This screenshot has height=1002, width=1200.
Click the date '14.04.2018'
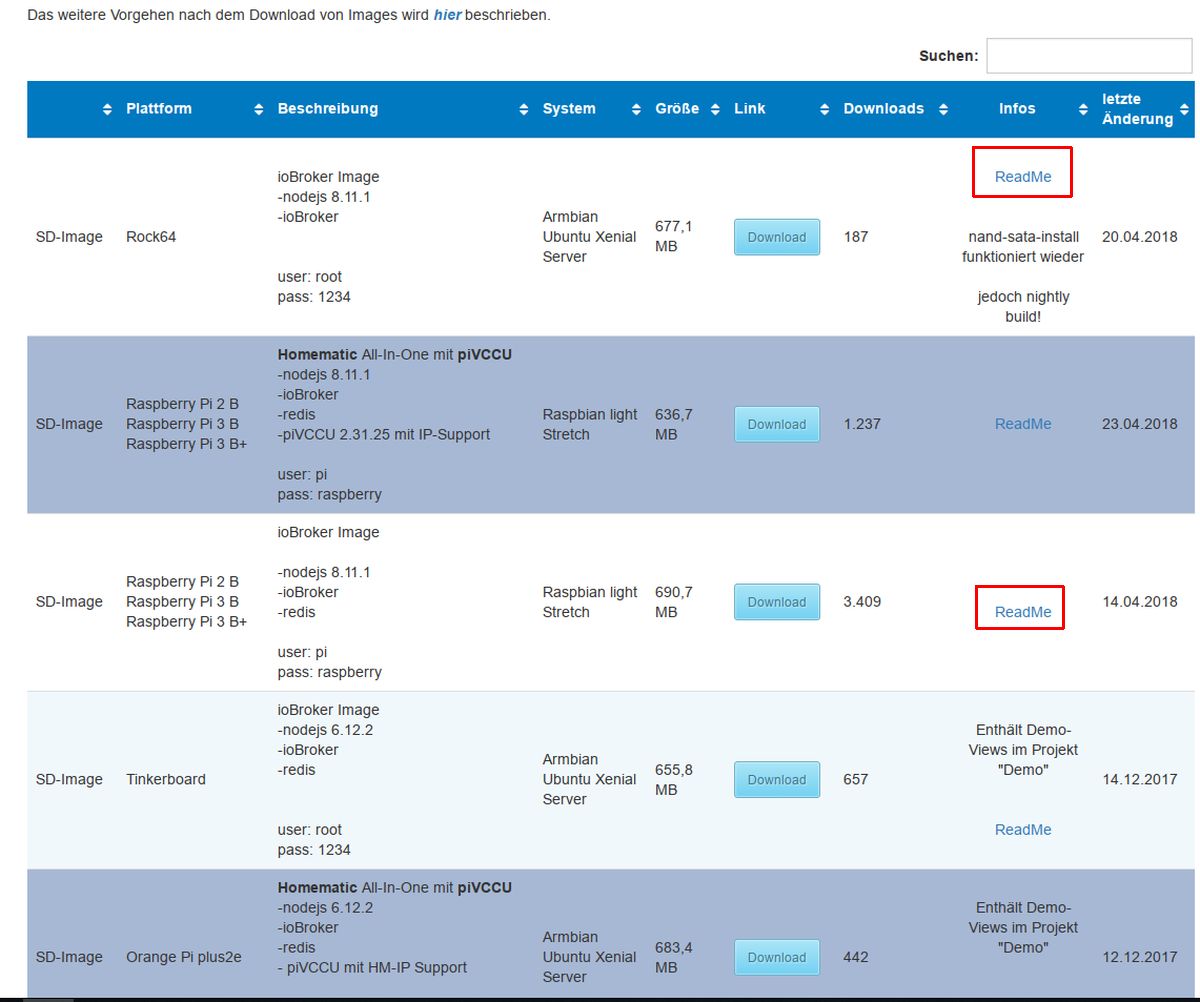tap(1140, 602)
